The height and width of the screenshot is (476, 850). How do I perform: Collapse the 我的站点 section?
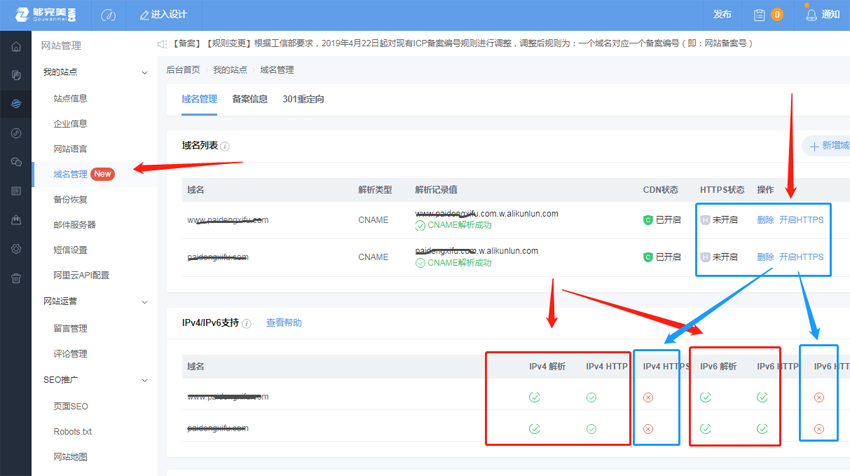coord(145,73)
